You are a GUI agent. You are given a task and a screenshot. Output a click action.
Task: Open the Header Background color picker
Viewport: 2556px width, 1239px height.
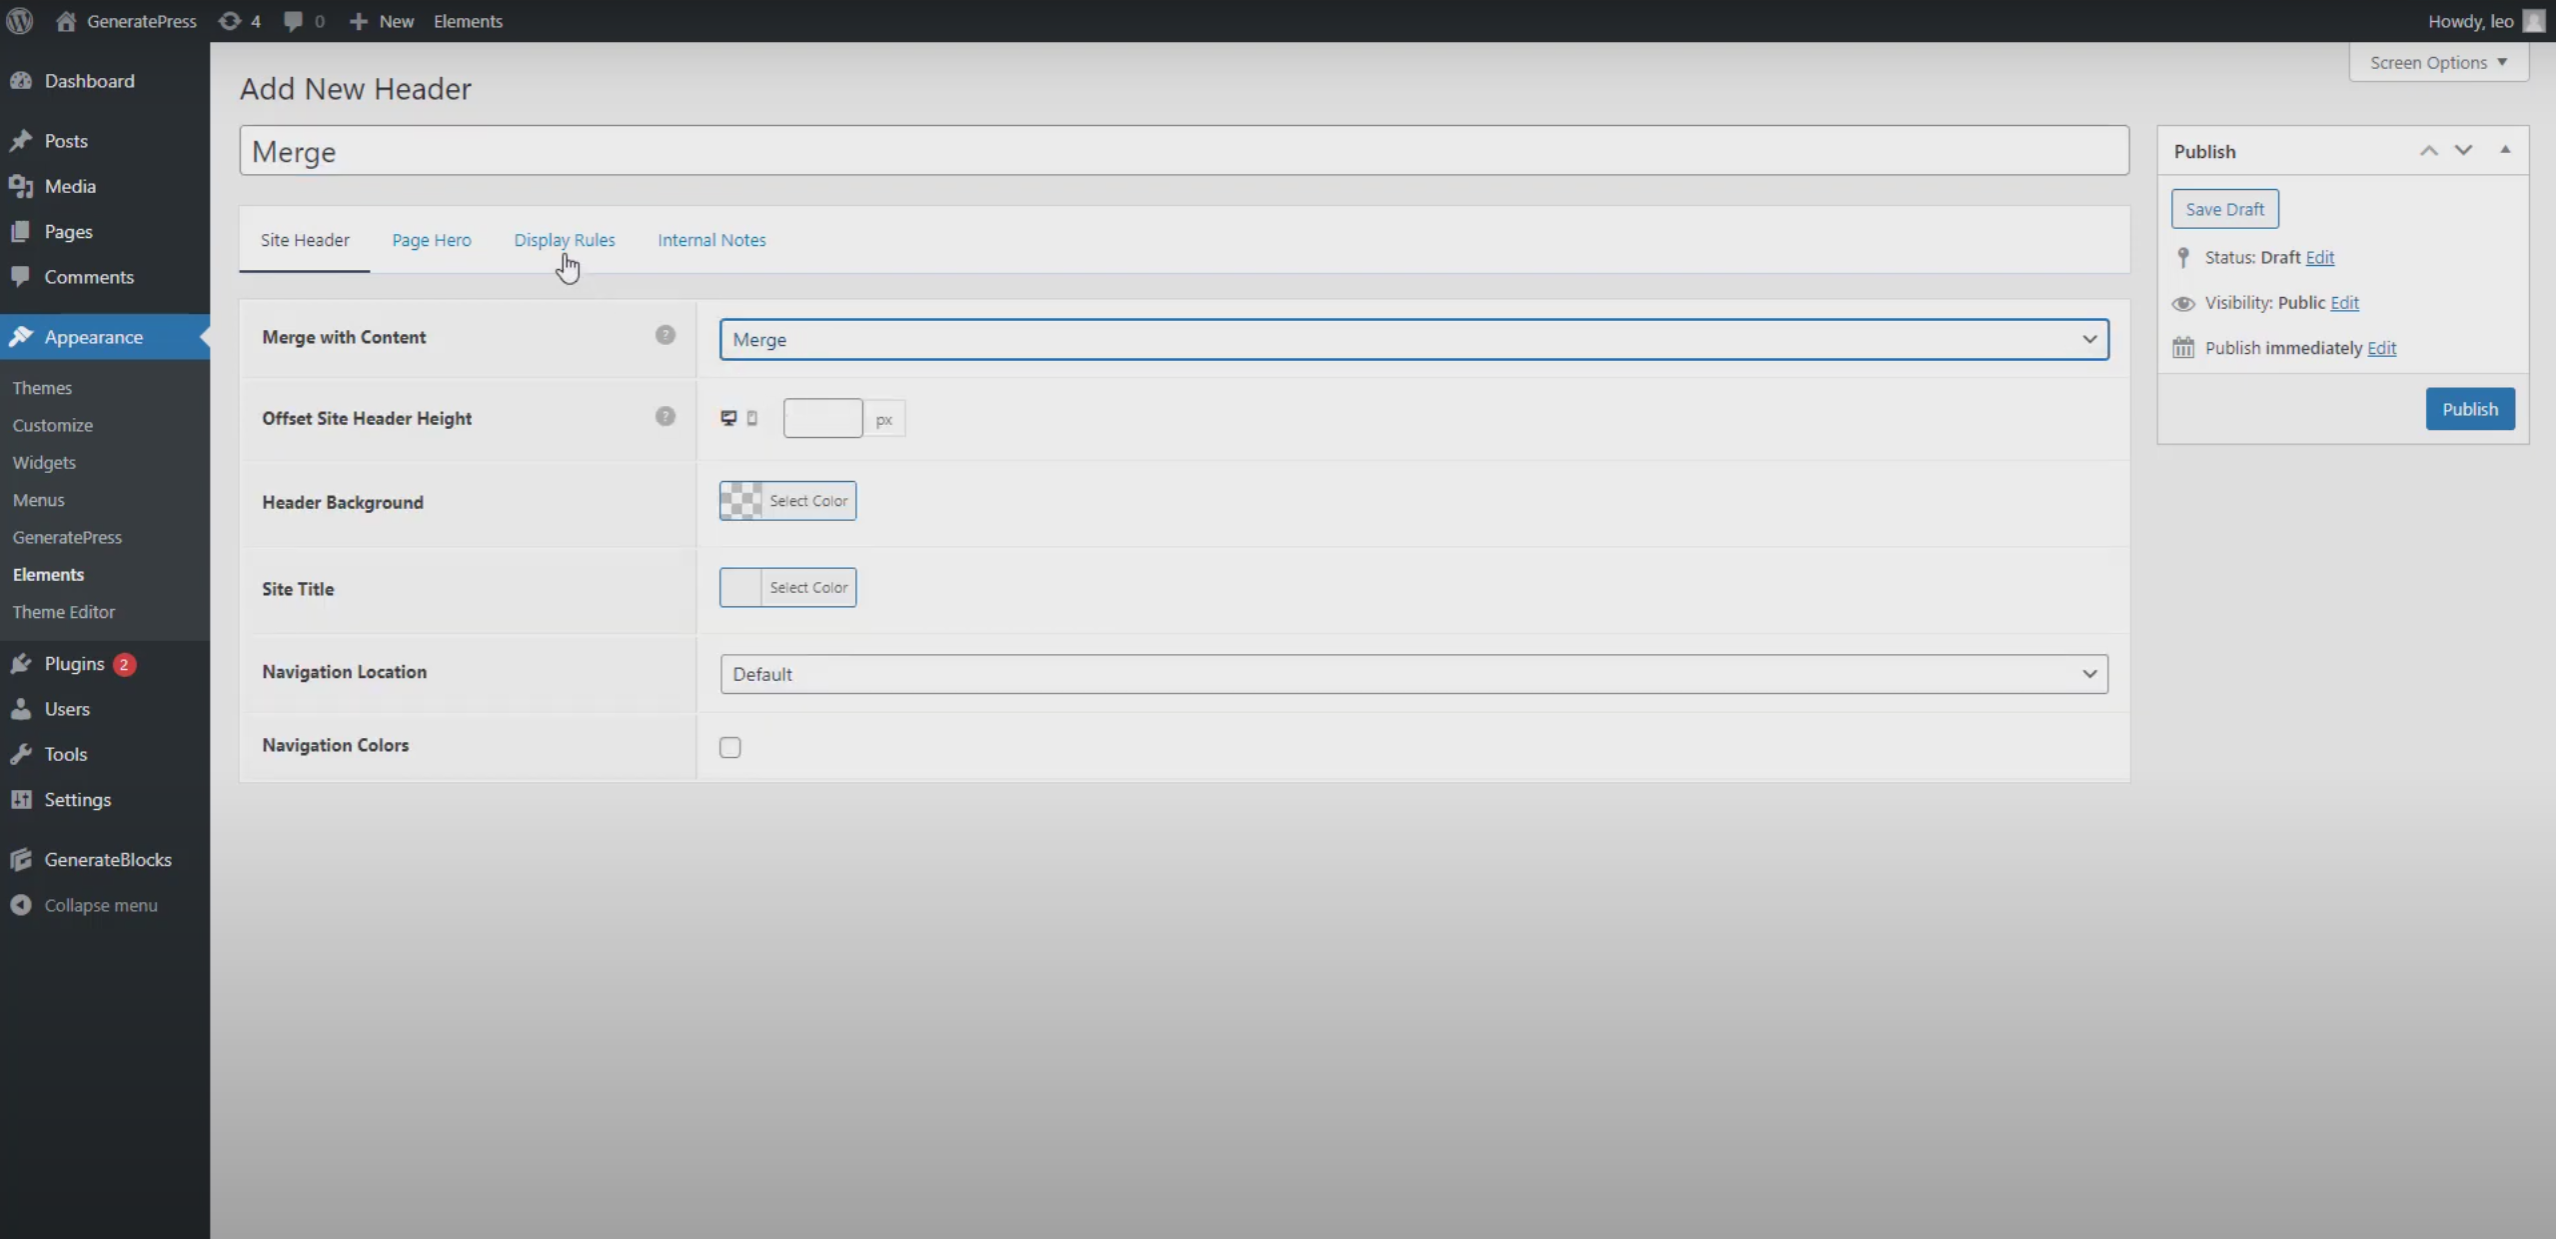[x=787, y=501]
